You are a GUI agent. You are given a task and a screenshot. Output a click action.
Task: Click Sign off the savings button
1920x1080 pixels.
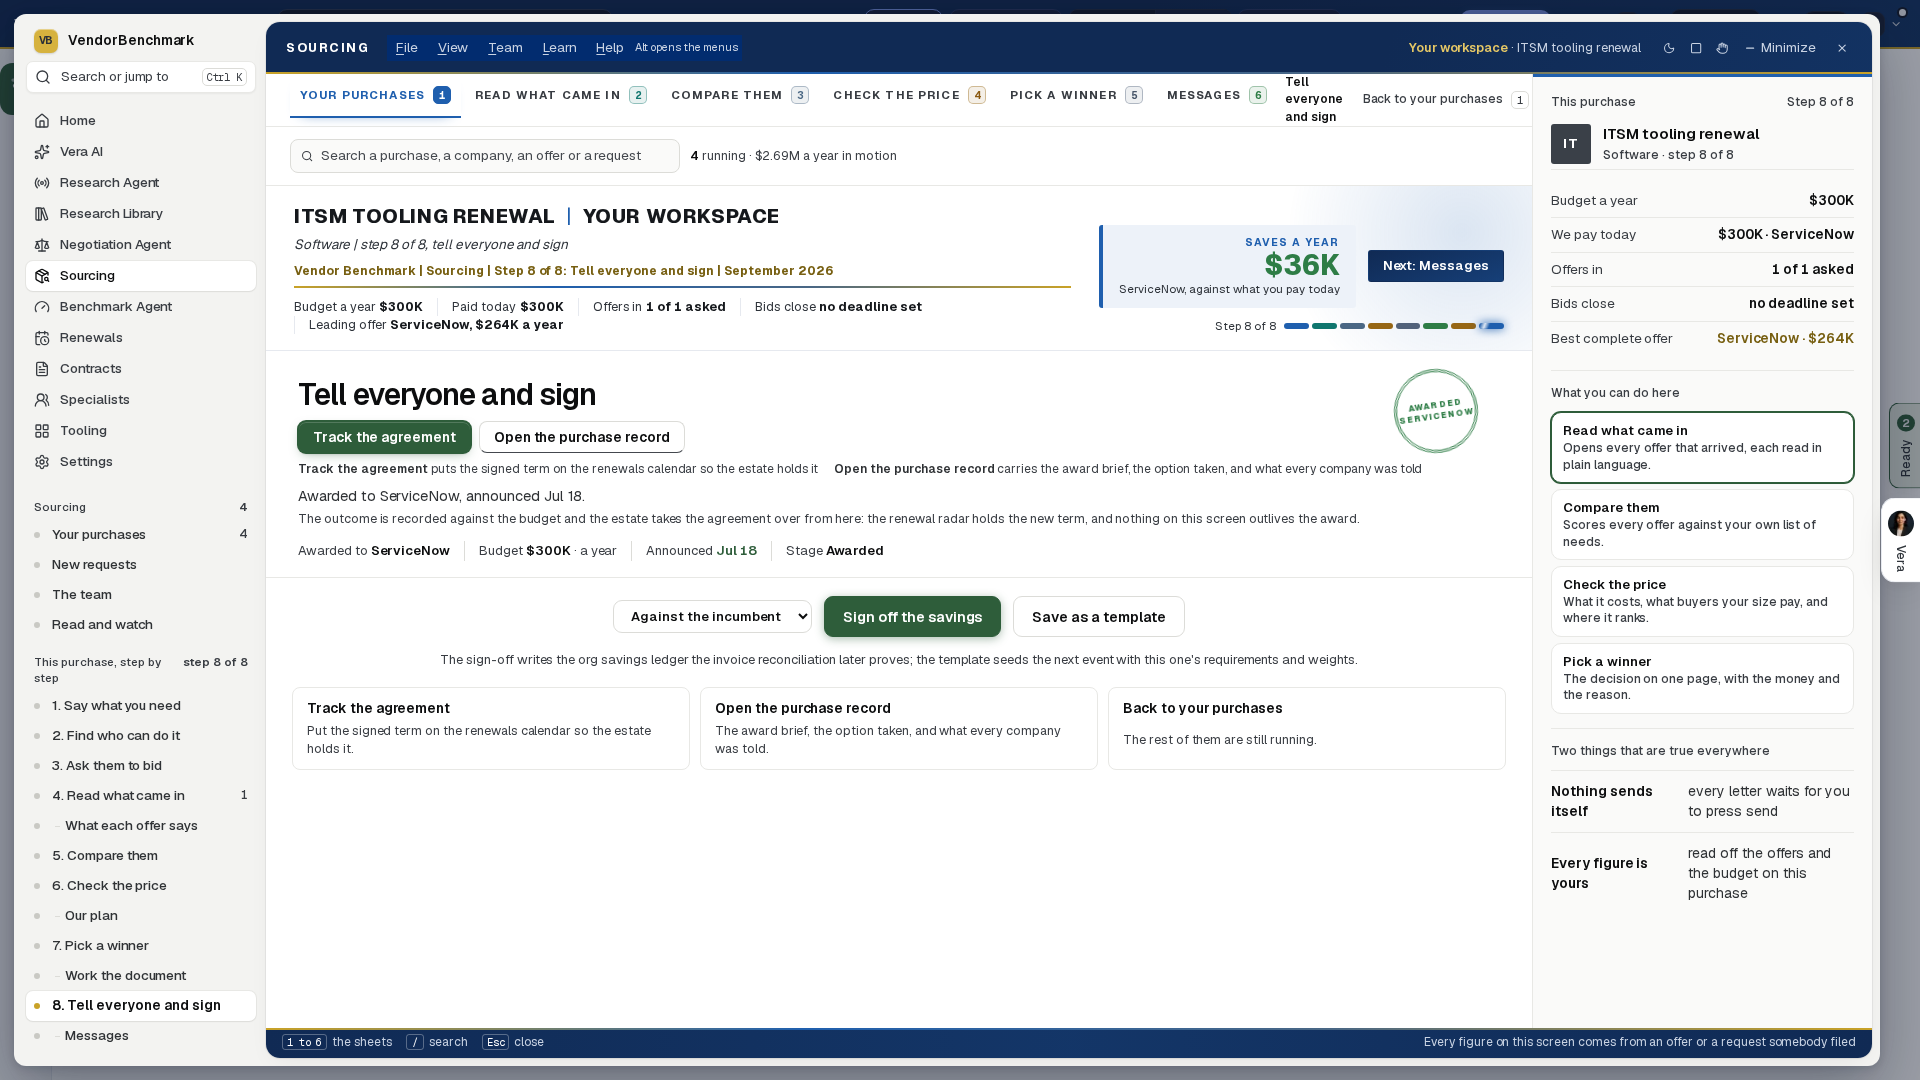[x=912, y=617]
